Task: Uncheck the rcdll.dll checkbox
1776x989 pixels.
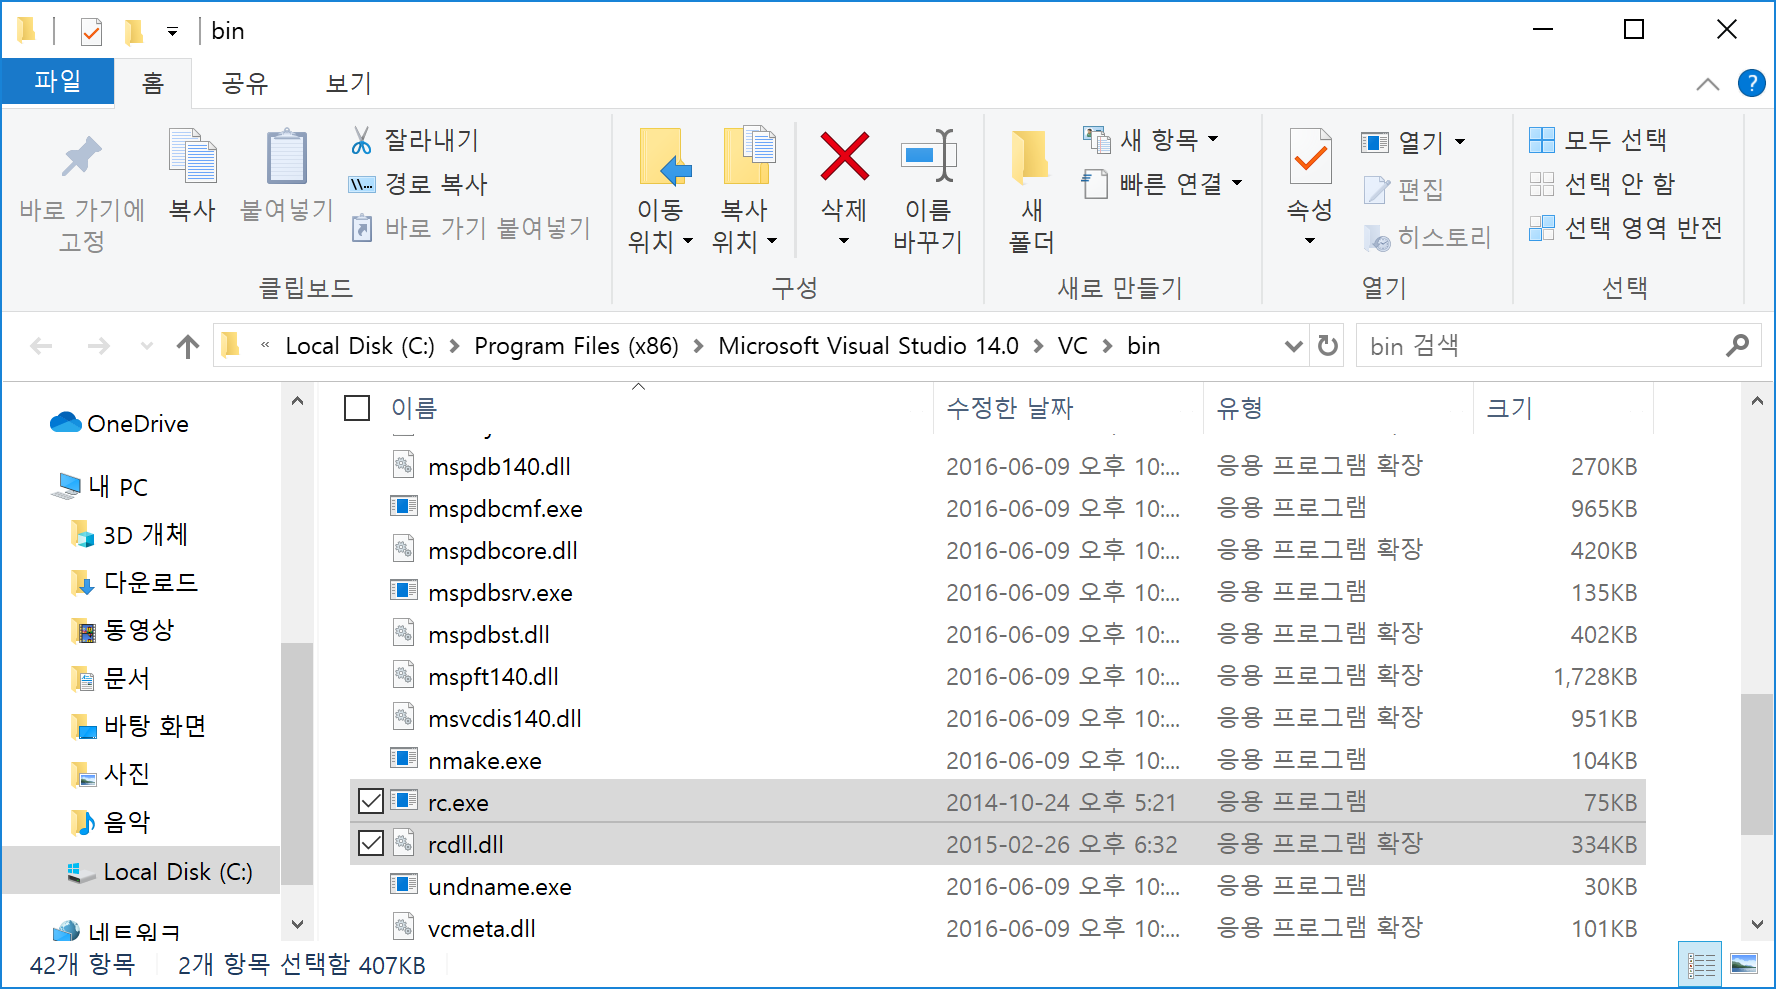Action: coord(371,843)
